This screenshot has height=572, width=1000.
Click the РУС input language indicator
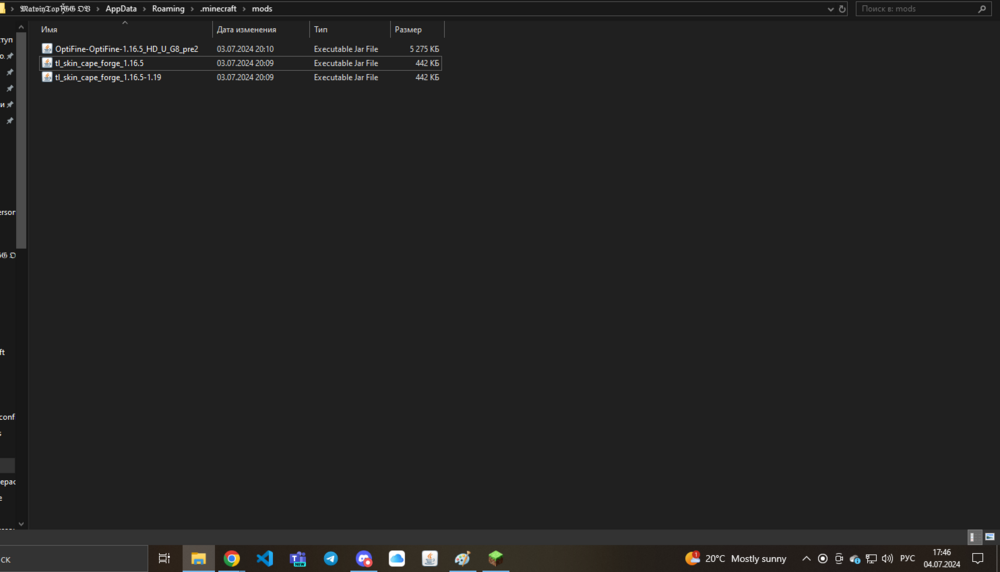[907, 559]
